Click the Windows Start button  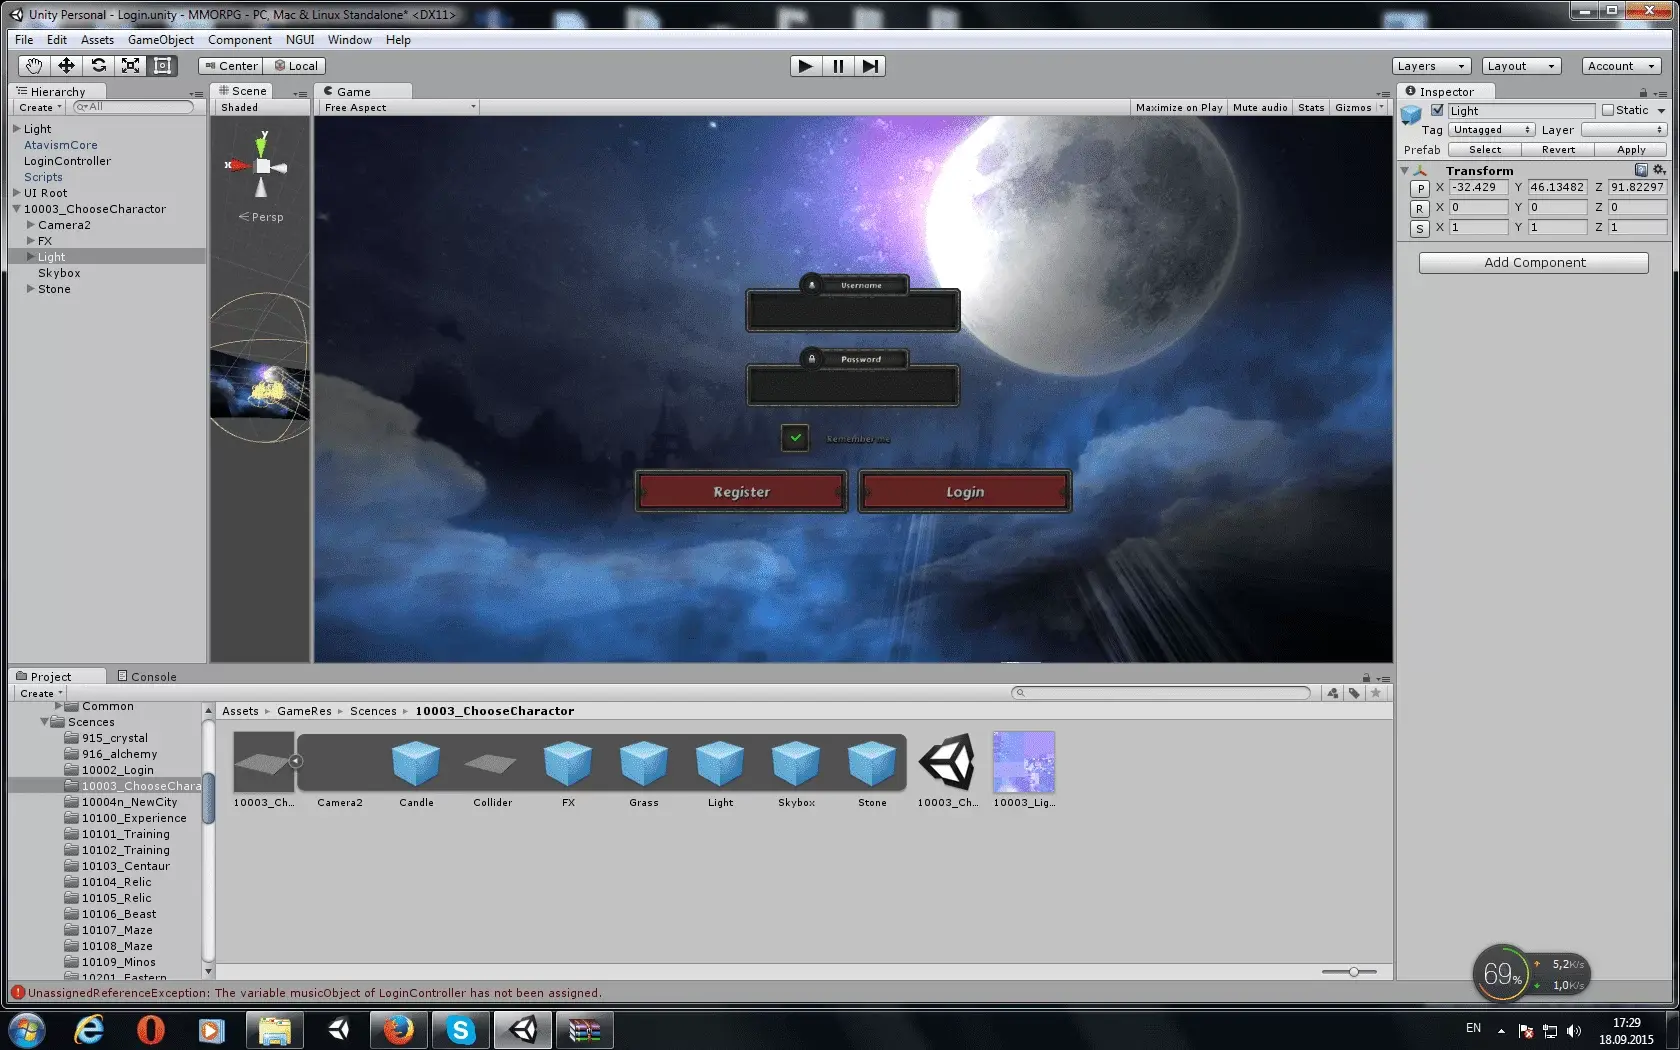(26, 1029)
